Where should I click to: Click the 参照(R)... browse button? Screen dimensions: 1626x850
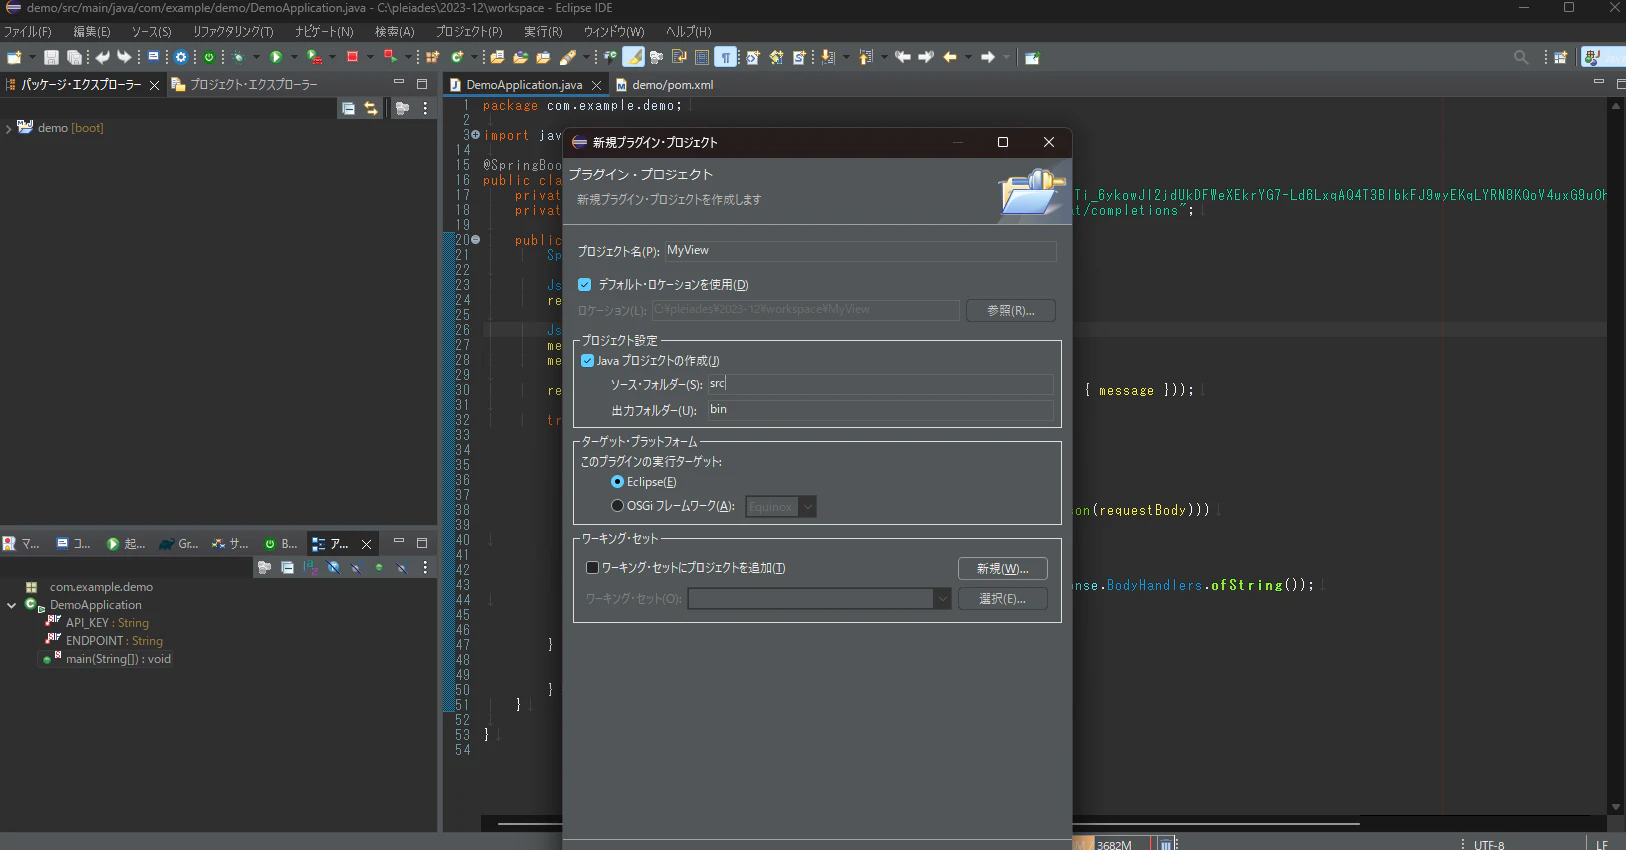point(1011,311)
